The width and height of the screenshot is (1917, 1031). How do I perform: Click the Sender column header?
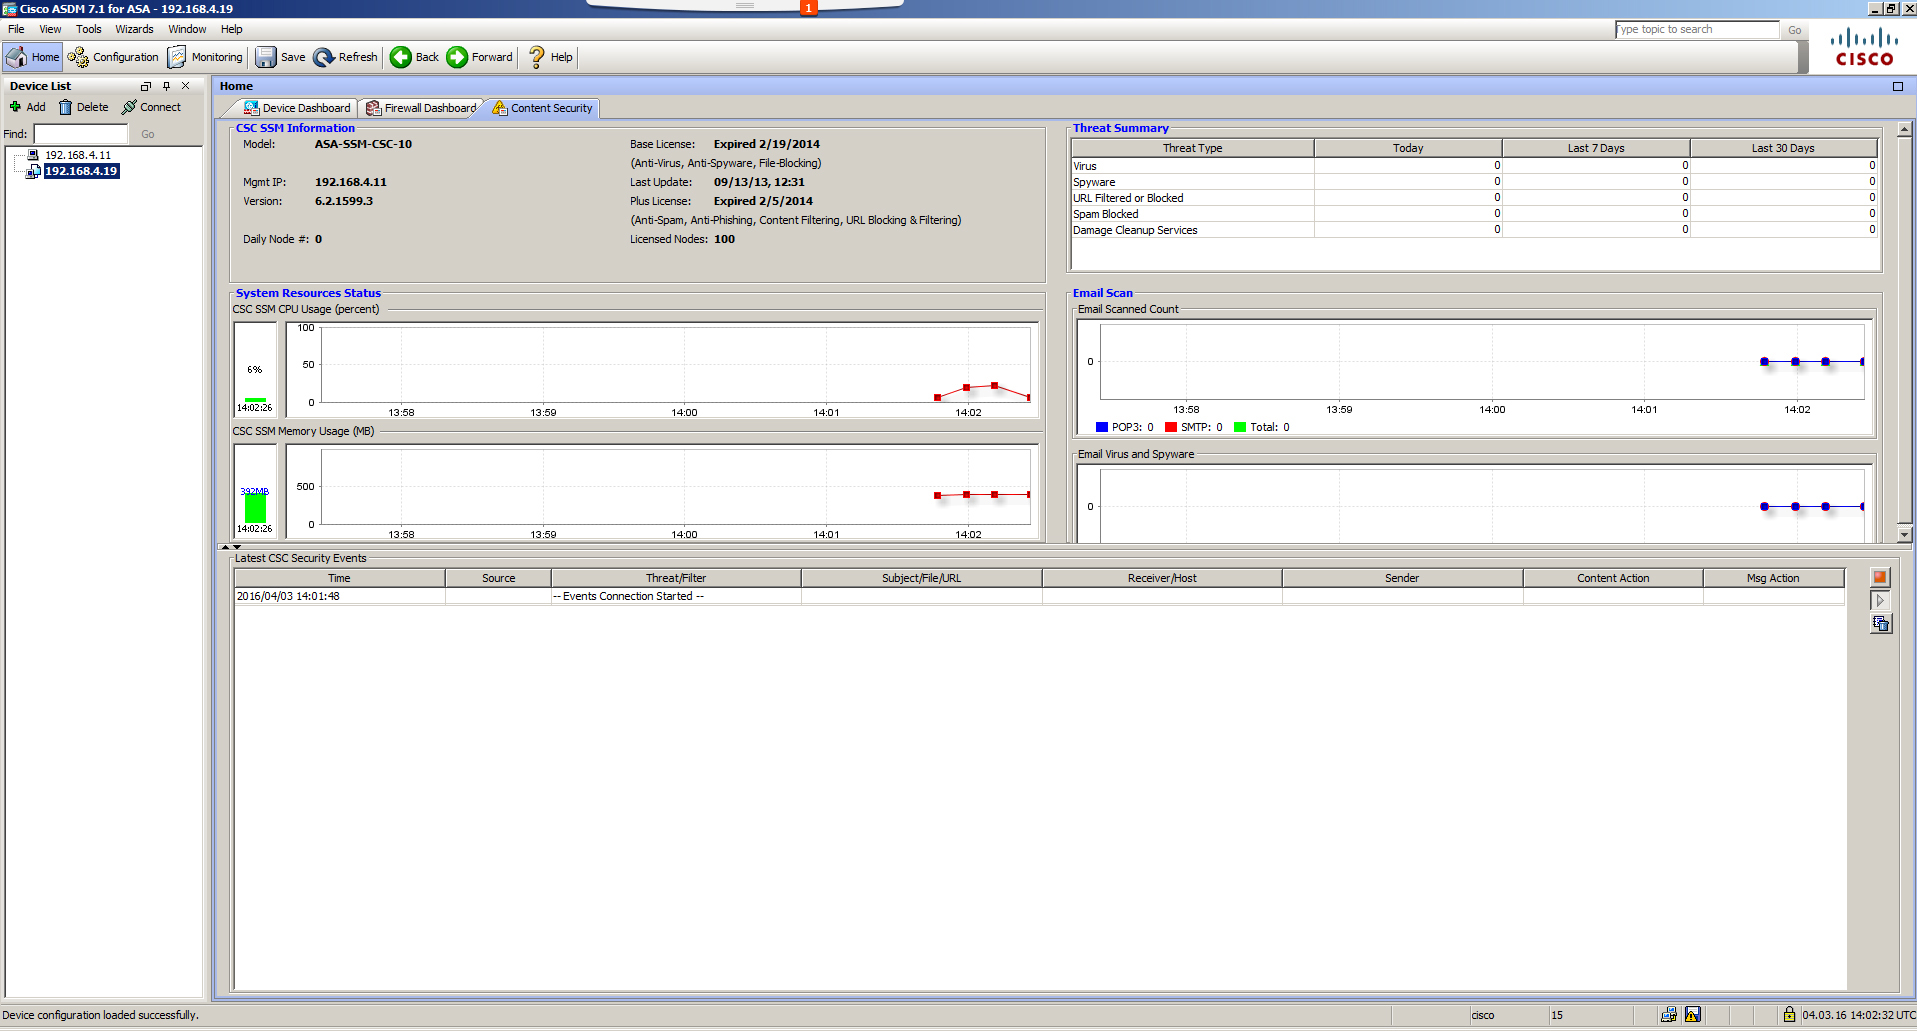coord(1402,578)
